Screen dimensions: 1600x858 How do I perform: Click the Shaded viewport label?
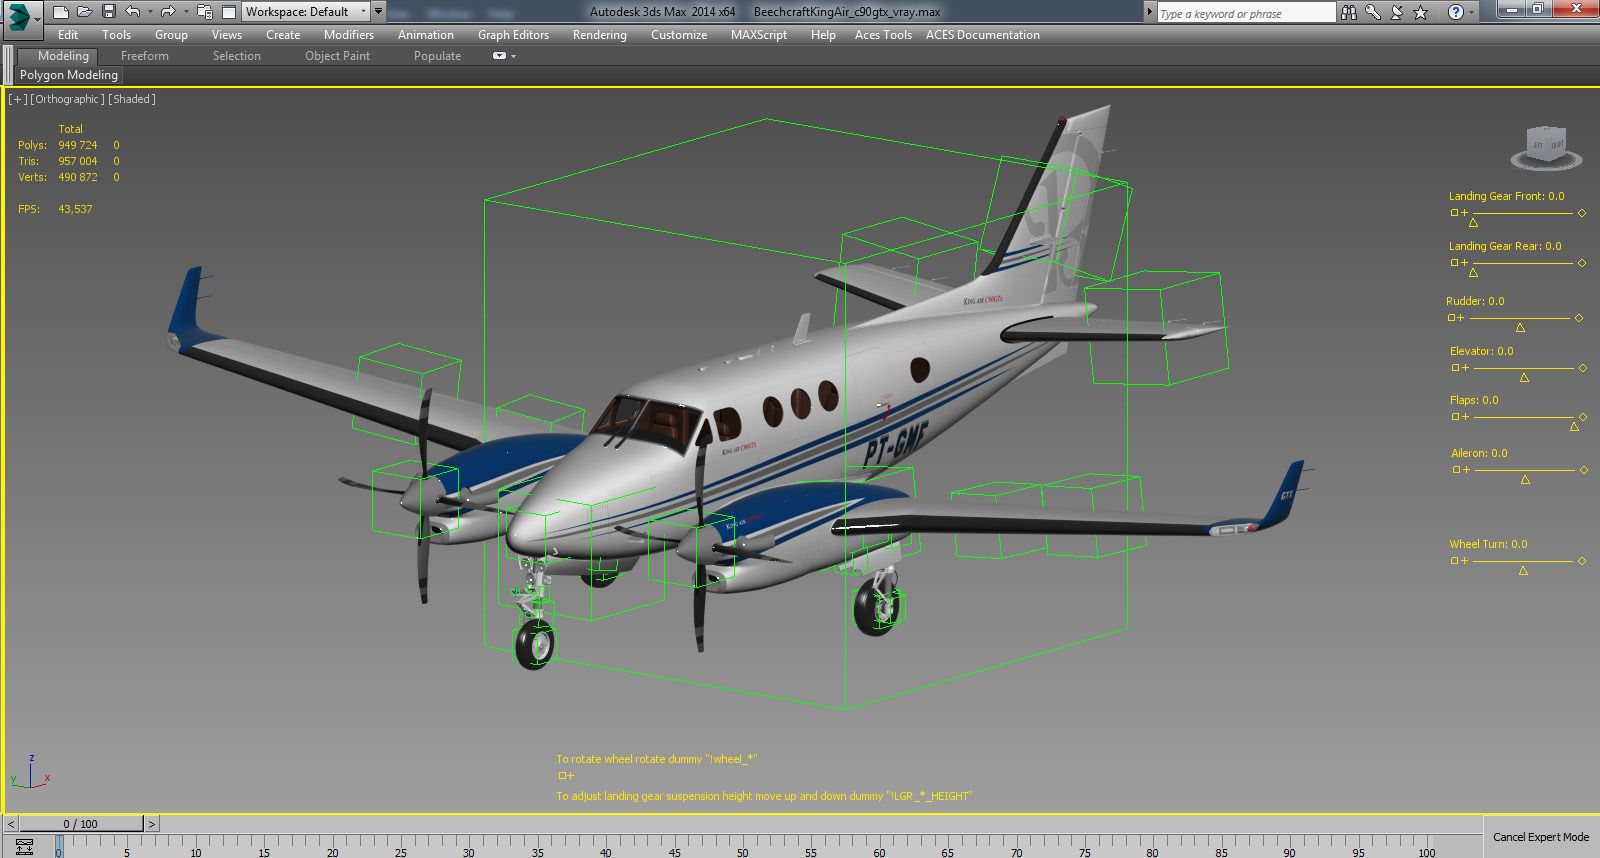[x=132, y=99]
